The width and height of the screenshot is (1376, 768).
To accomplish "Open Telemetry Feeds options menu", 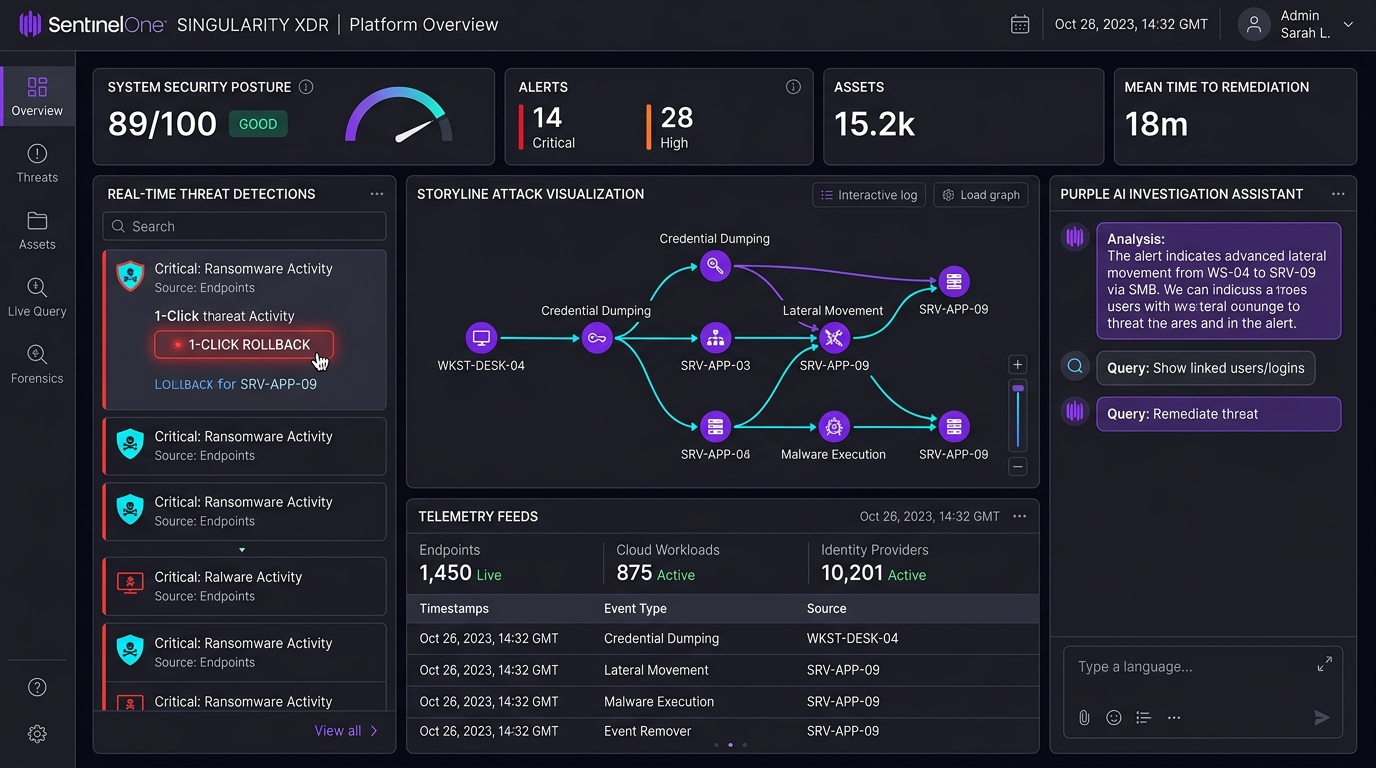I will point(1019,516).
